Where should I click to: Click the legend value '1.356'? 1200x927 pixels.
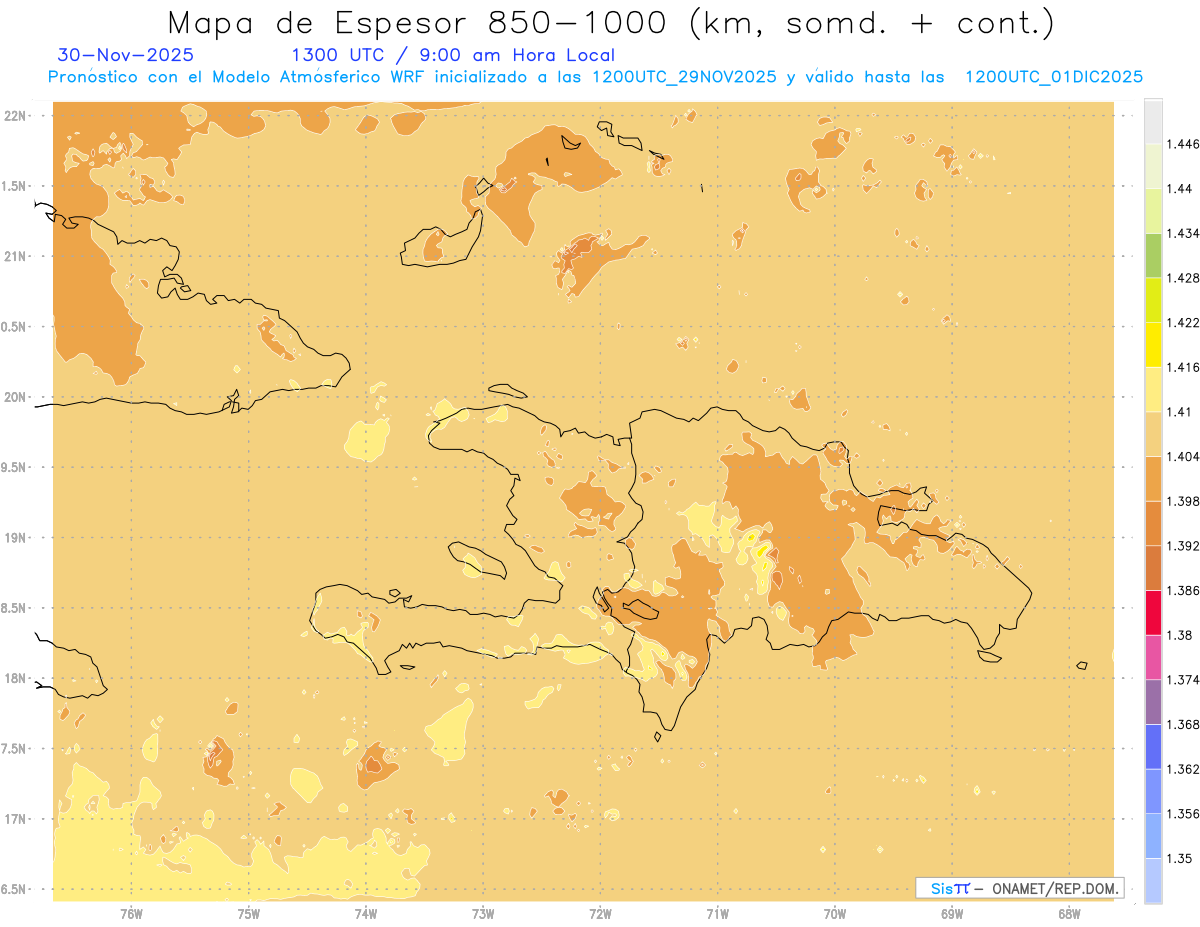pos(1183,813)
